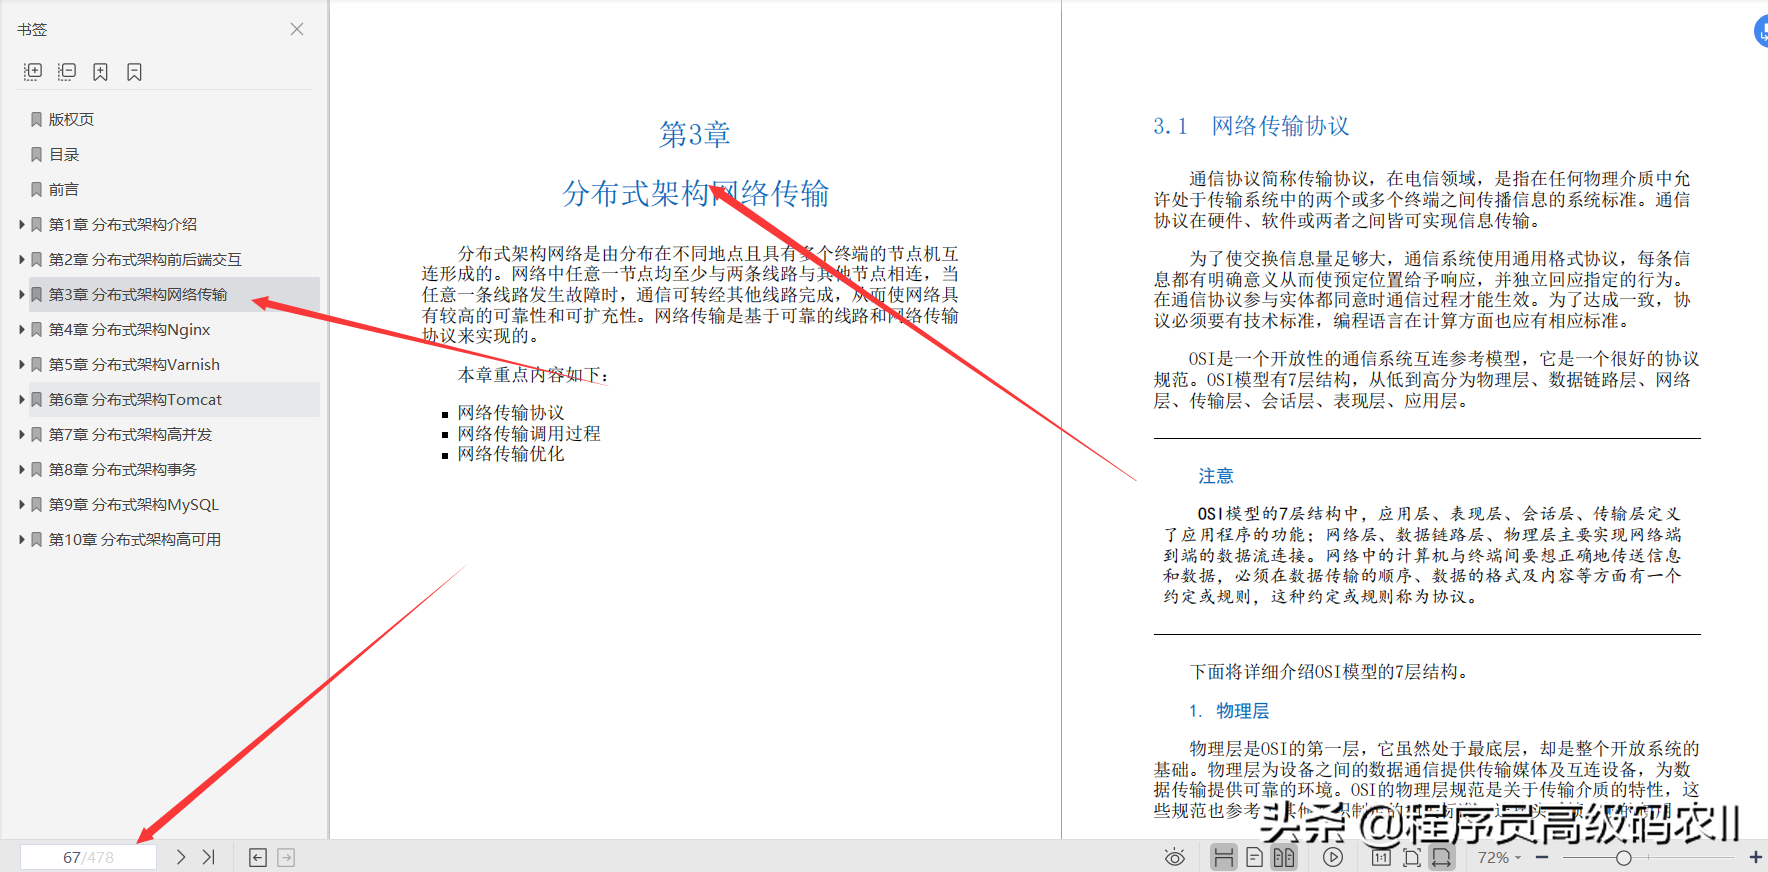Viewport: 1768px width, 872px height.
Task: Click the 3.1 网络传输协议 section heading
Action: click(x=1251, y=126)
